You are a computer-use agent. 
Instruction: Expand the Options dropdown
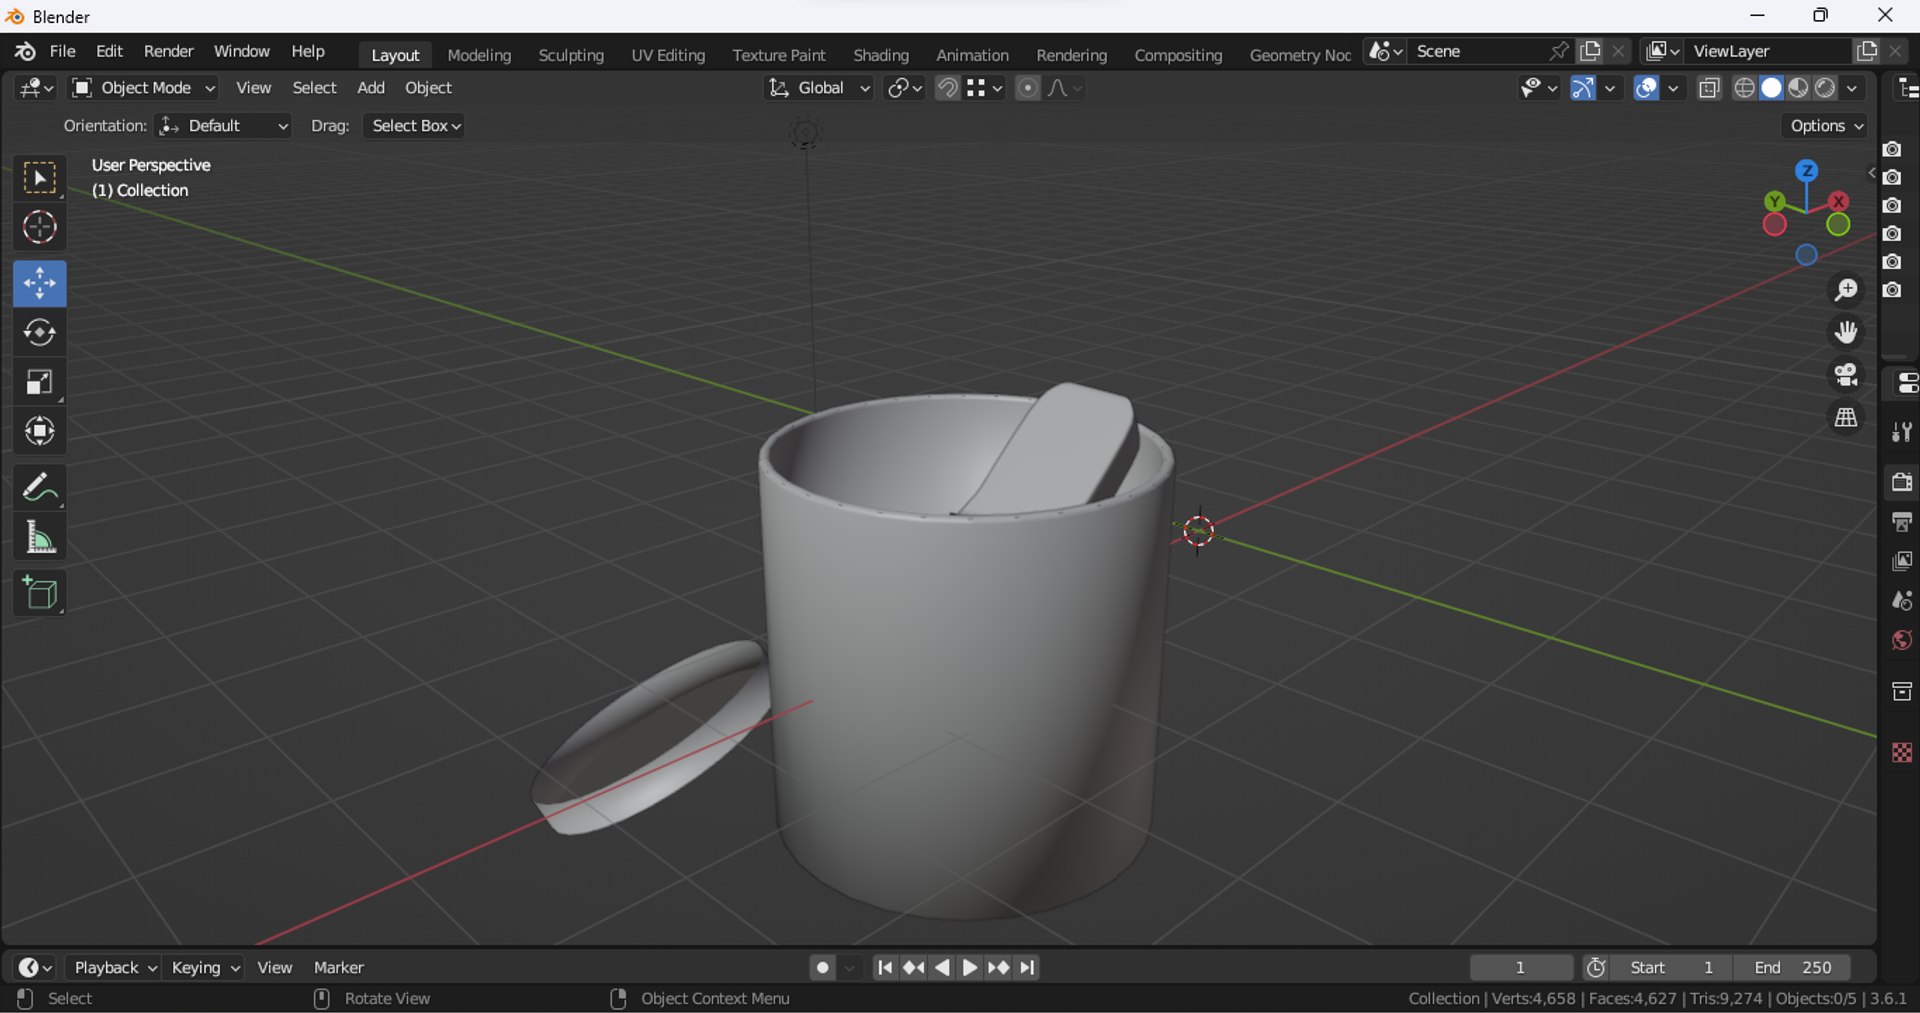pyautogui.click(x=1826, y=126)
